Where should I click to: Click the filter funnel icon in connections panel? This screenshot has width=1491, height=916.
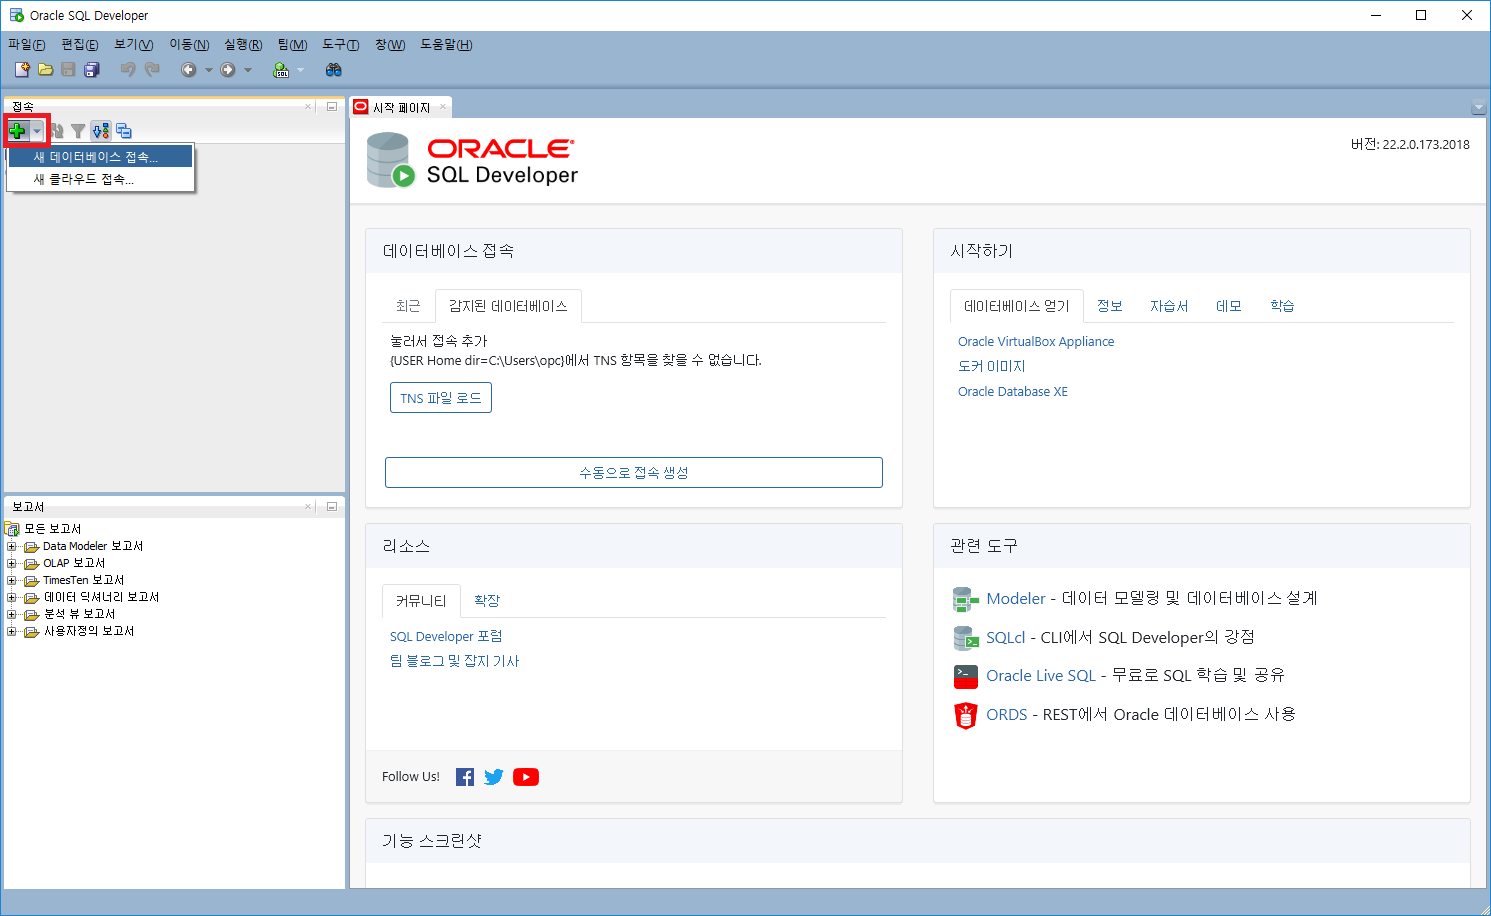[78, 131]
